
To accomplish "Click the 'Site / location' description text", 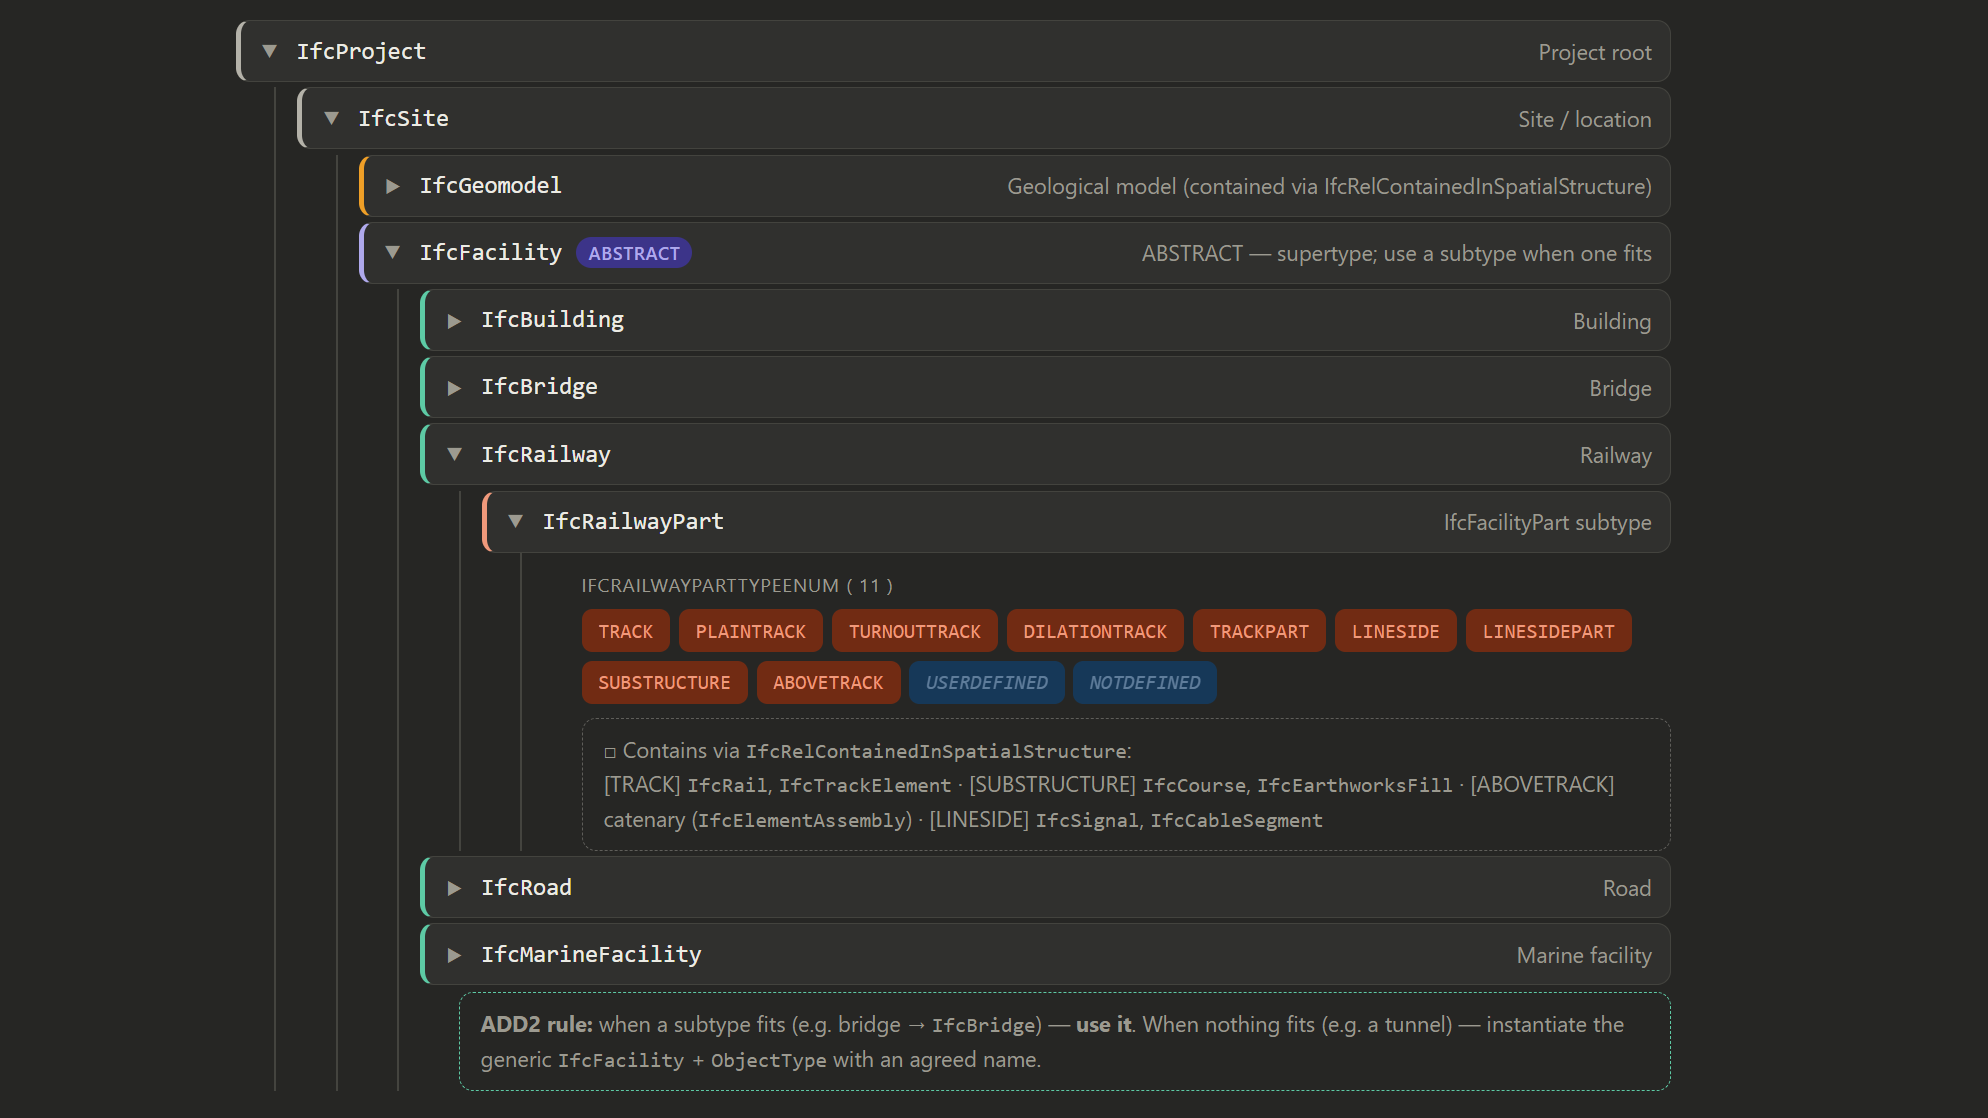I will point(1585,119).
